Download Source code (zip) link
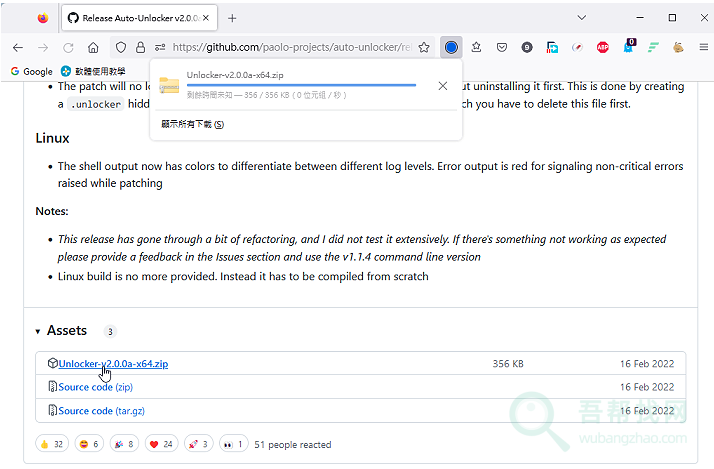This screenshot has height=469, width=714. click(96, 387)
